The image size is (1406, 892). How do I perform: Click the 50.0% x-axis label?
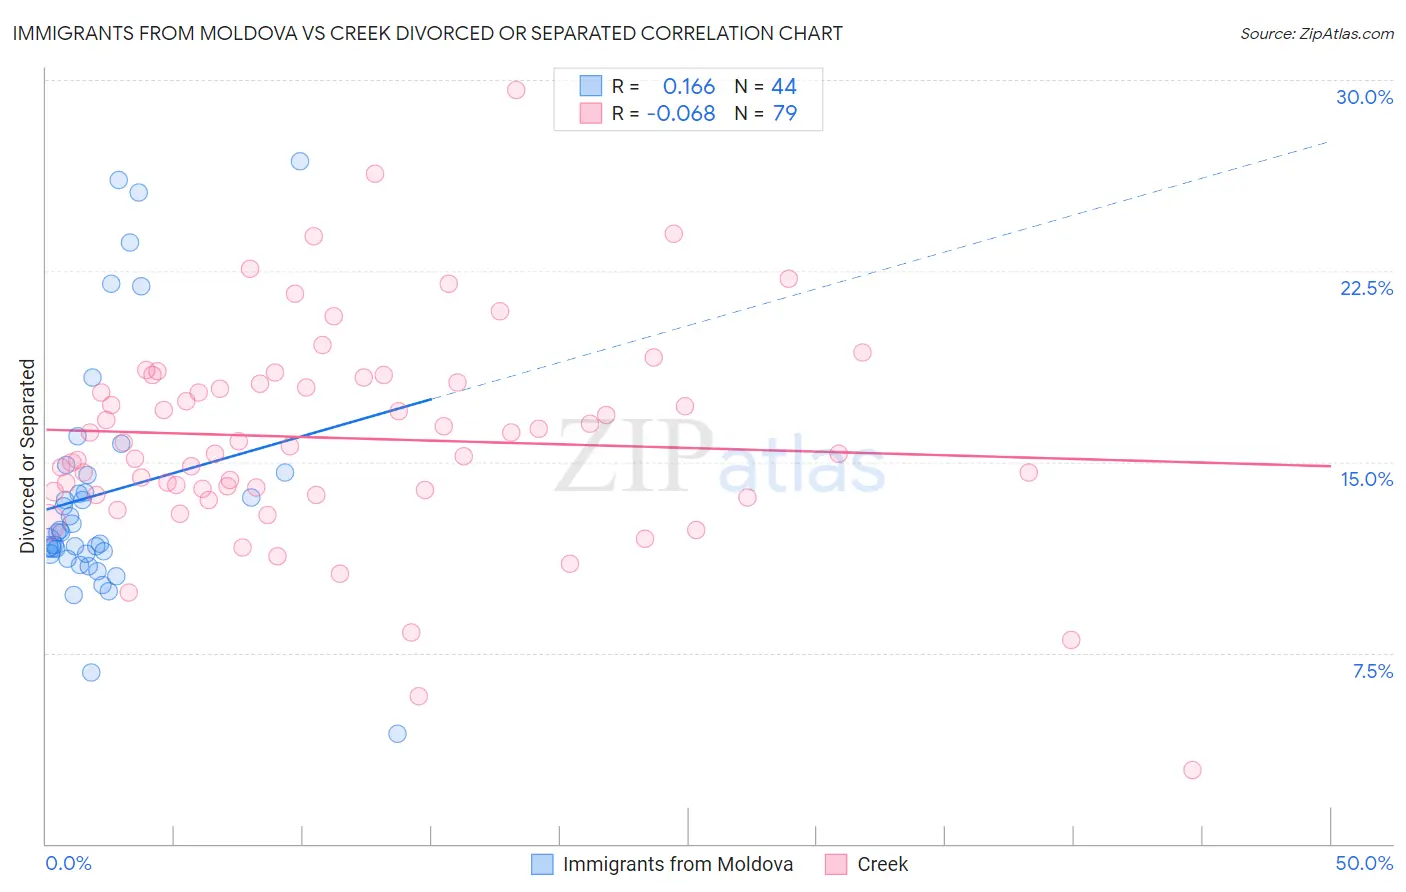1364,863
